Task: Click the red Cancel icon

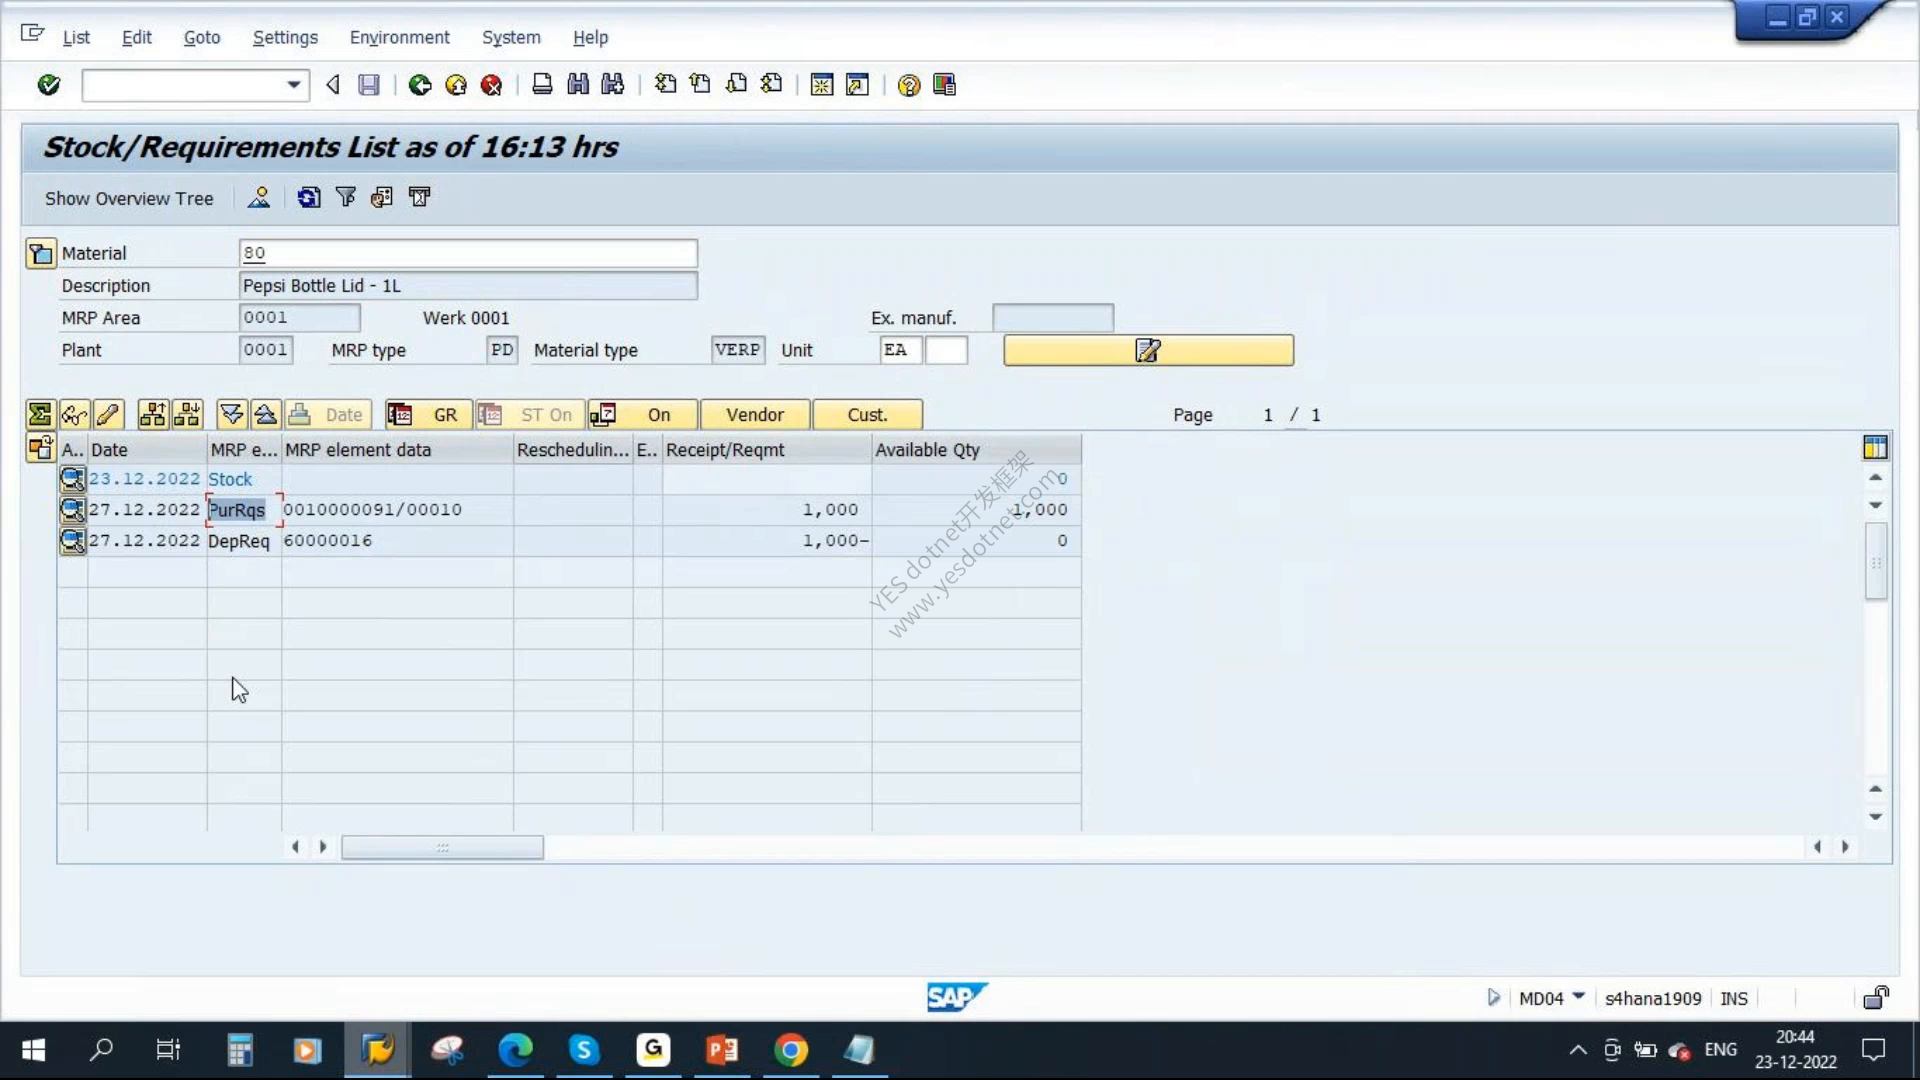Action: (x=491, y=85)
